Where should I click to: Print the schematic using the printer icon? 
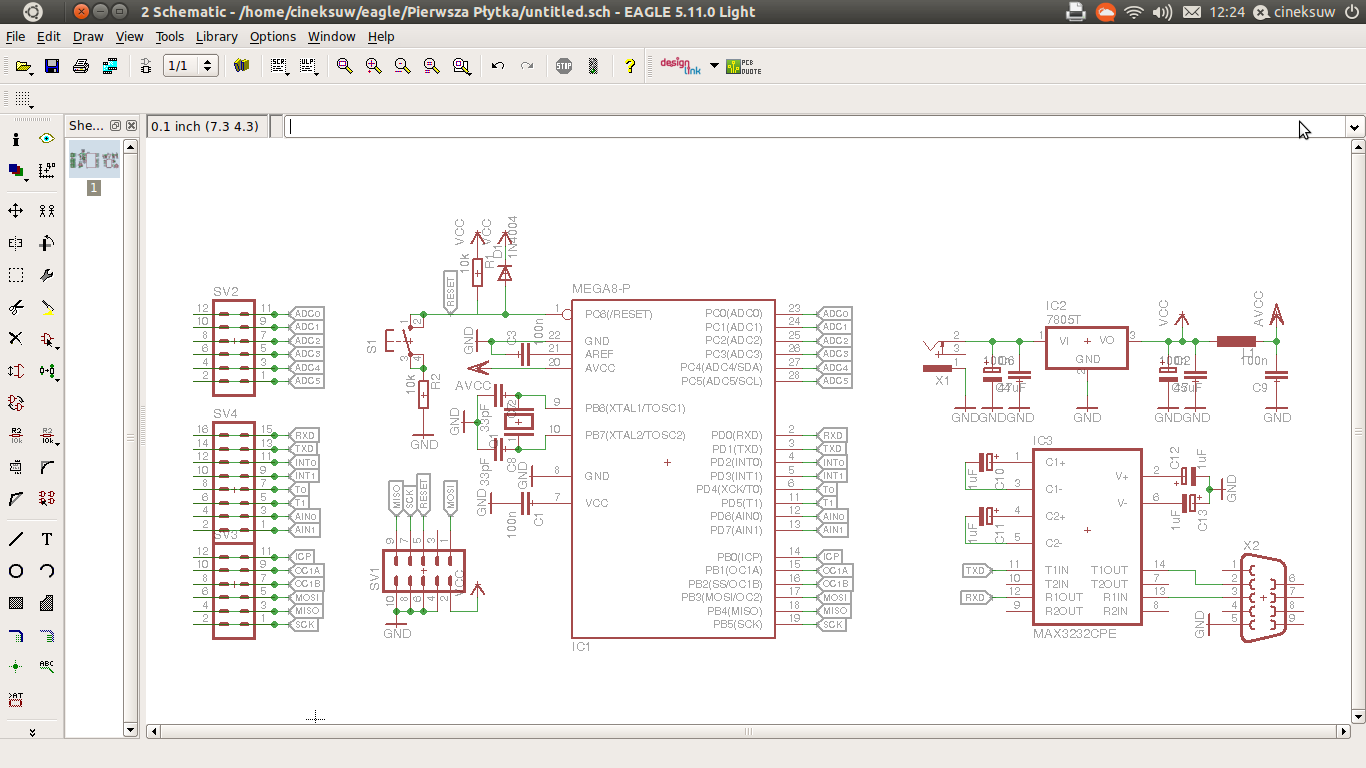(81, 66)
